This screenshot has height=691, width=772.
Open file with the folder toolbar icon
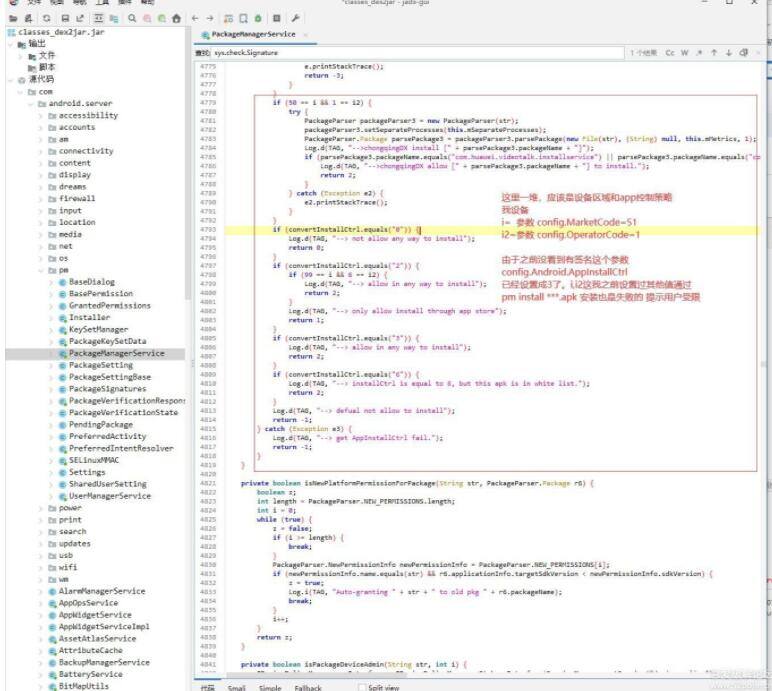[13, 19]
